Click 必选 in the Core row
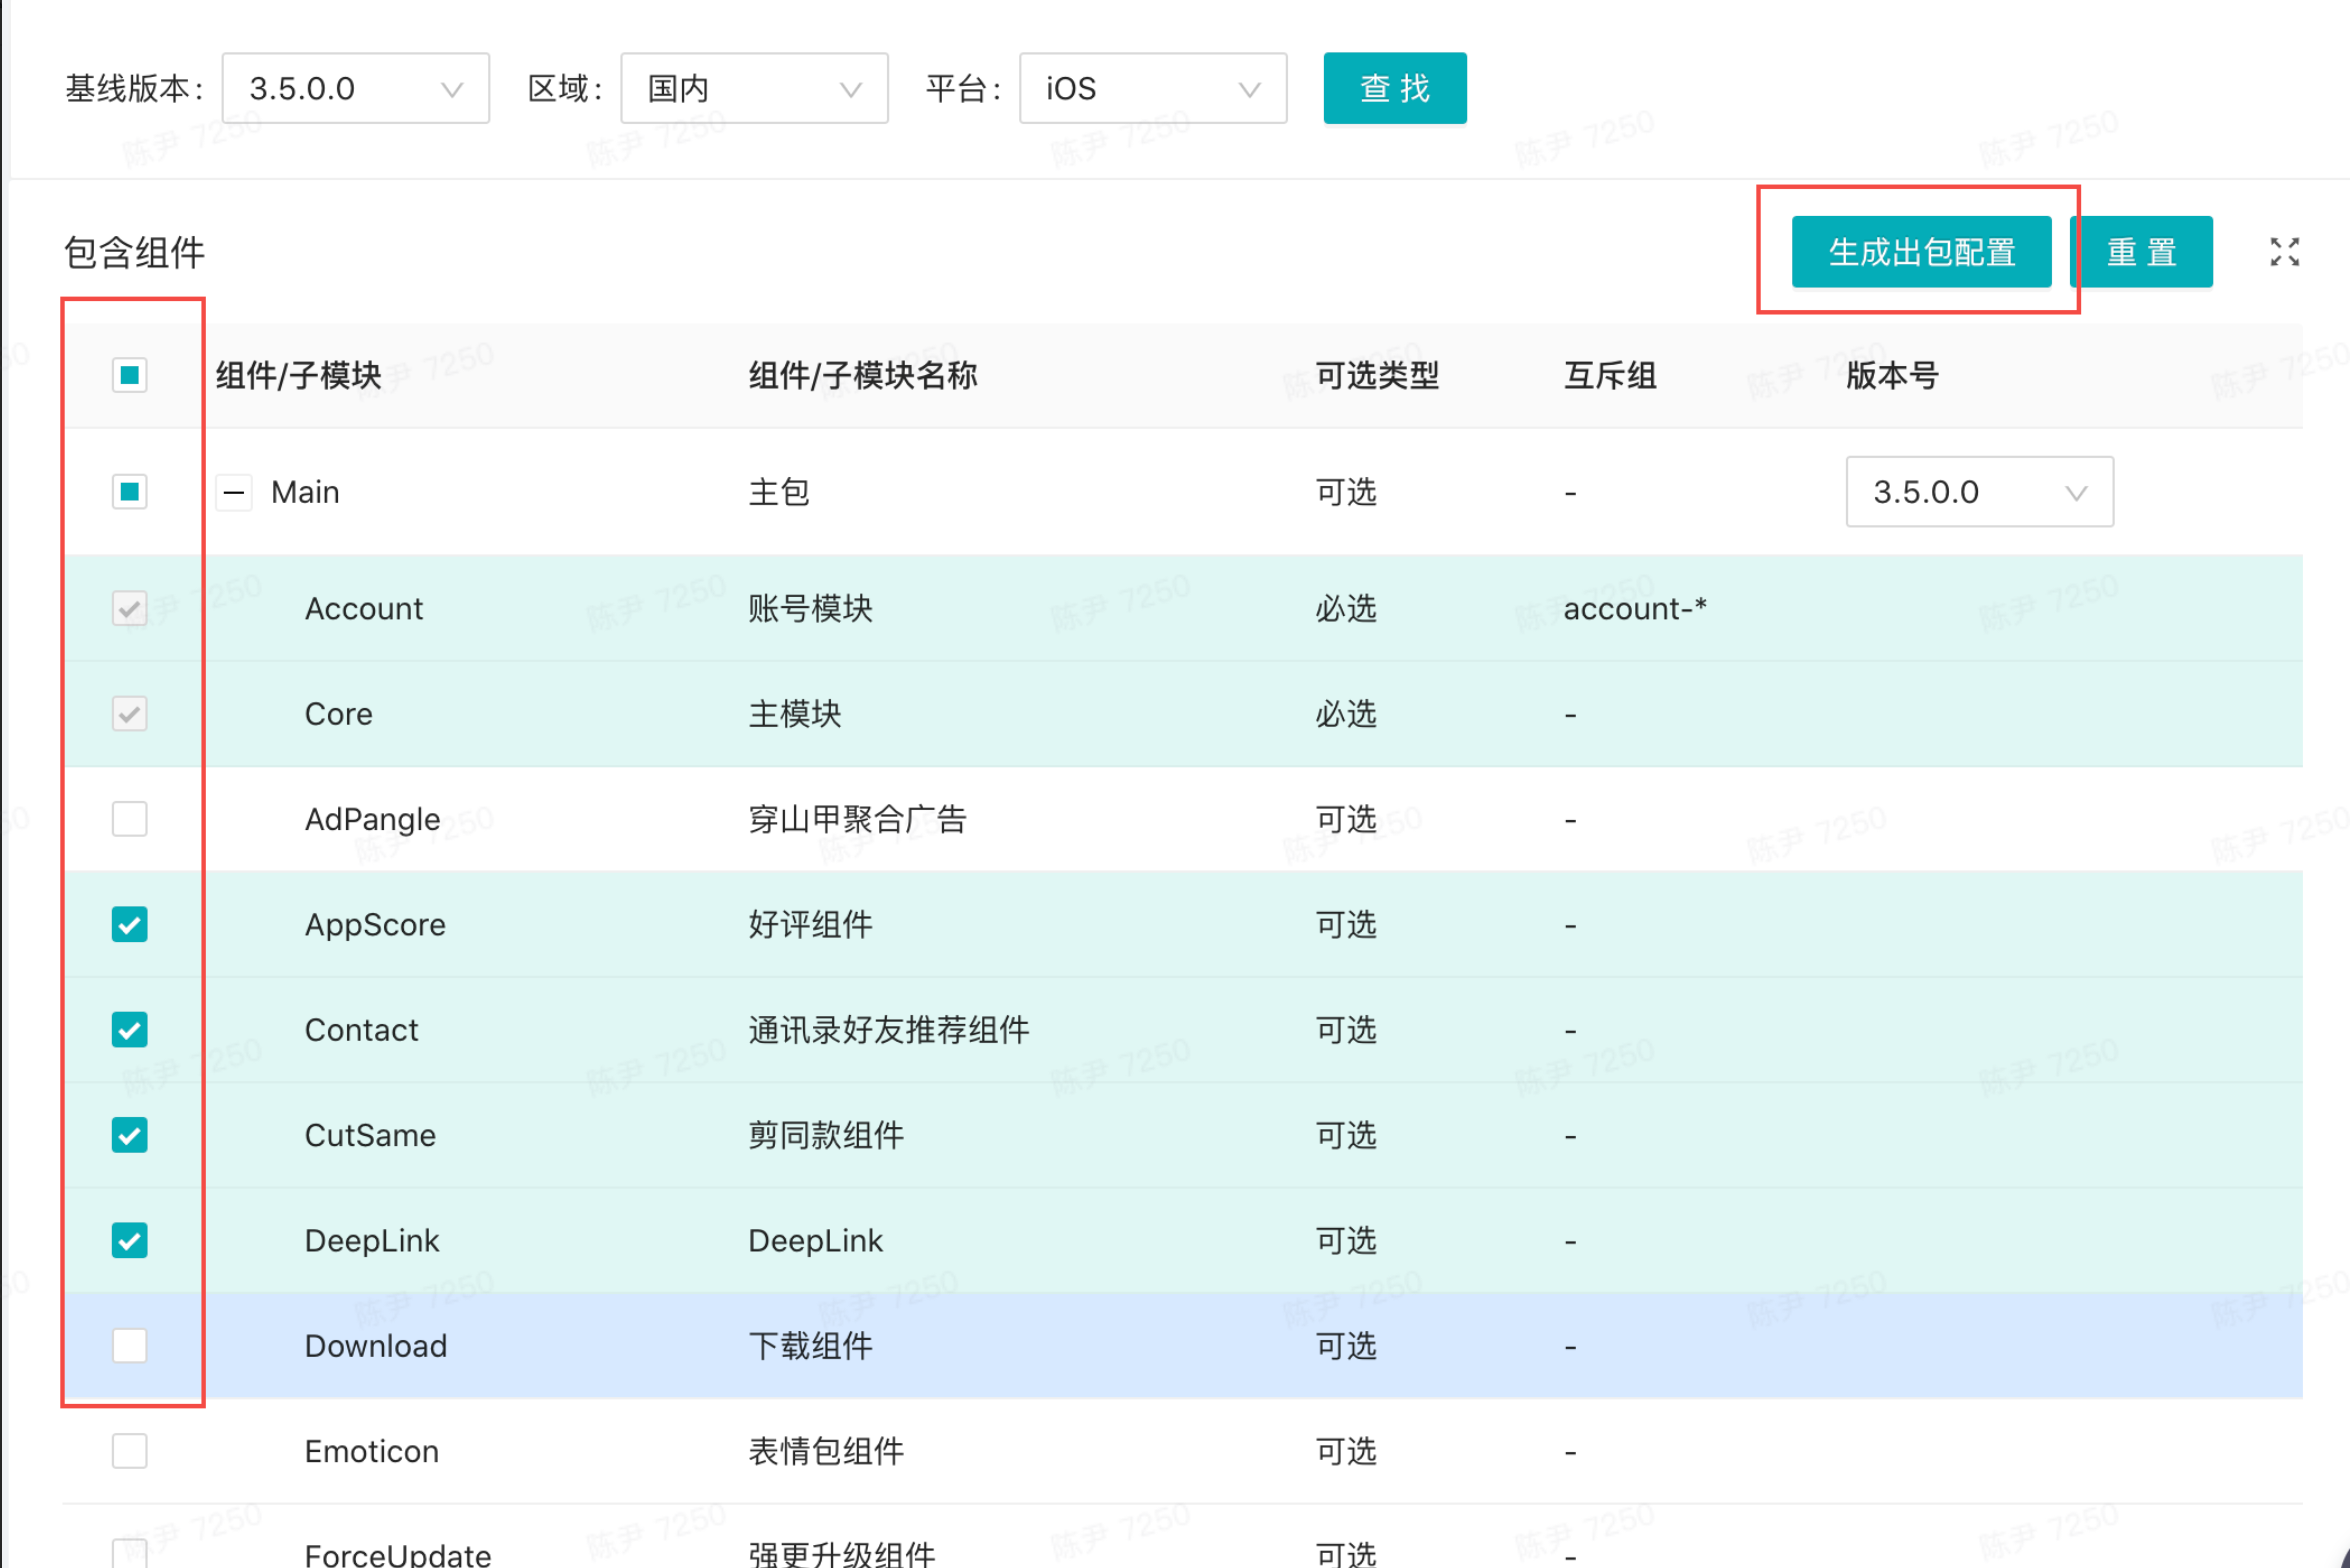Image resolution: width=2350 pixels, height=1568 pixels. pos(1346,714)
